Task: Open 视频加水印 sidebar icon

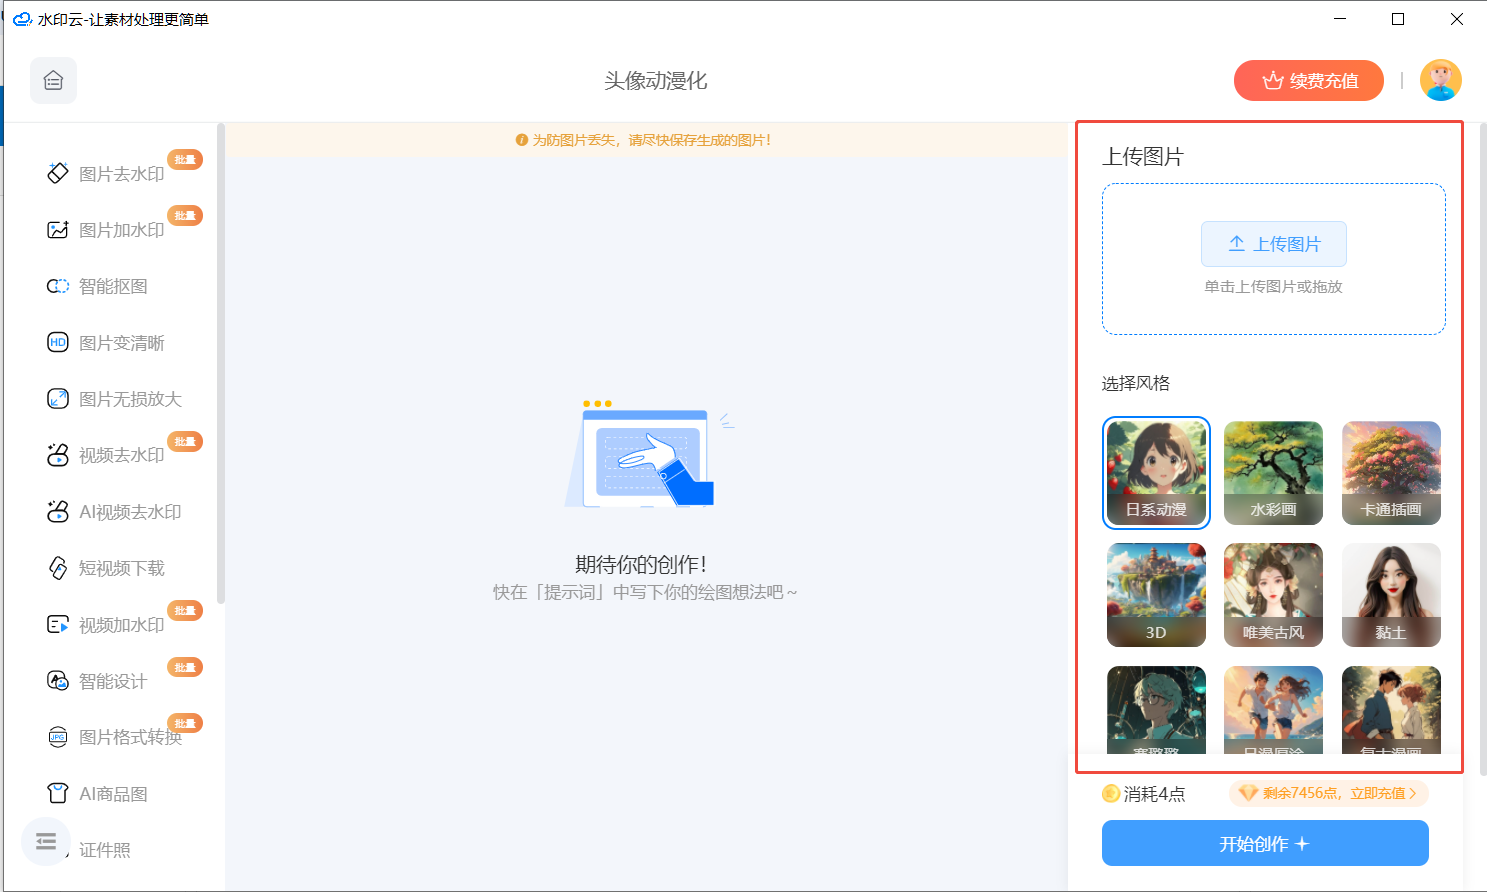Action: click(x=58, y=624)
